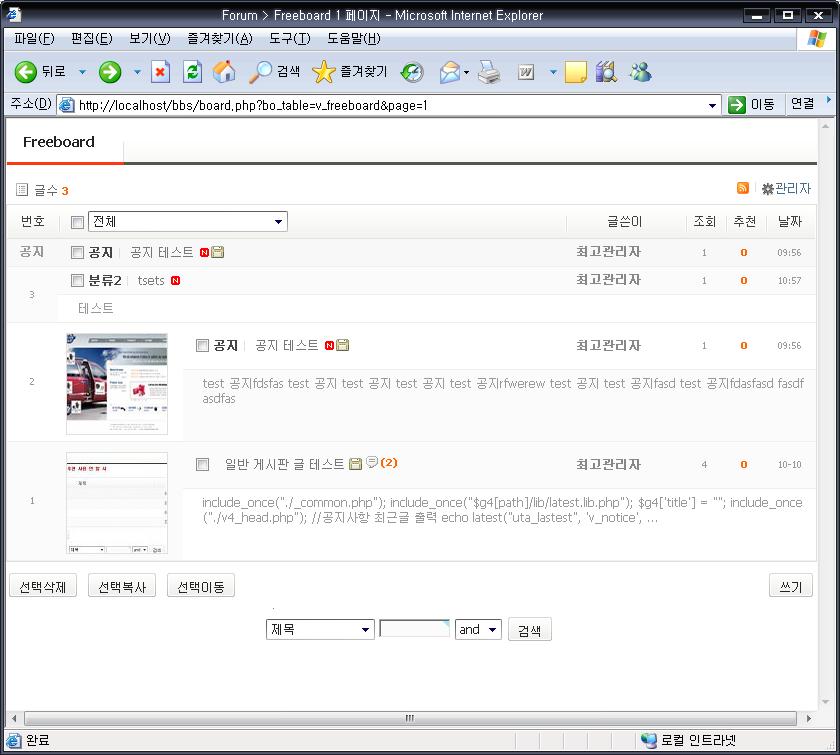
Task: Check the box for 분류2 tsets post
Action: click(78, 281)
